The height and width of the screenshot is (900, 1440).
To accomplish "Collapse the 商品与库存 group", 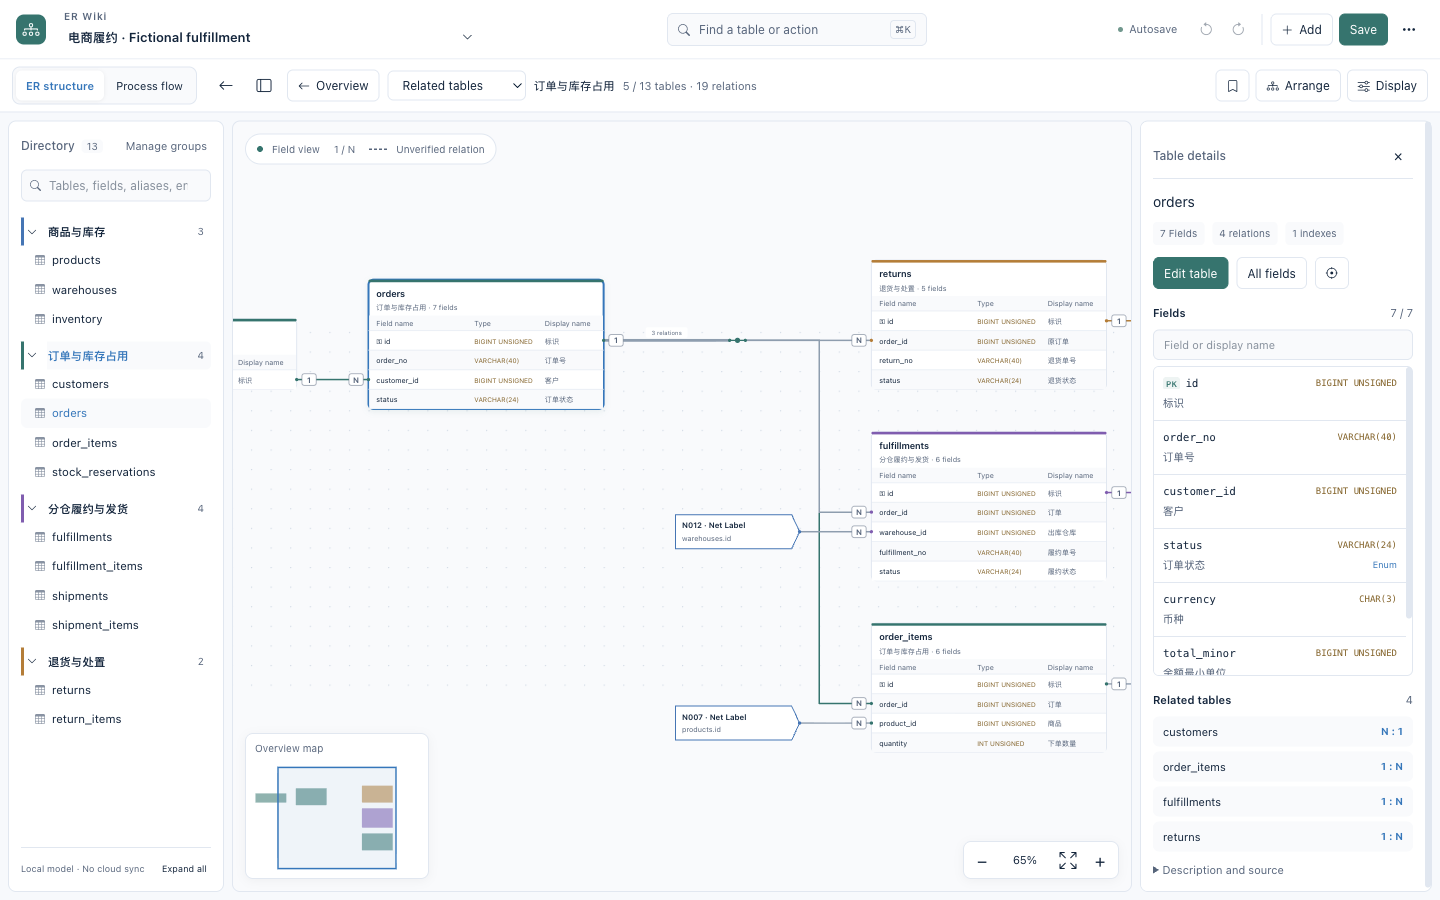I will coord(32,232).
